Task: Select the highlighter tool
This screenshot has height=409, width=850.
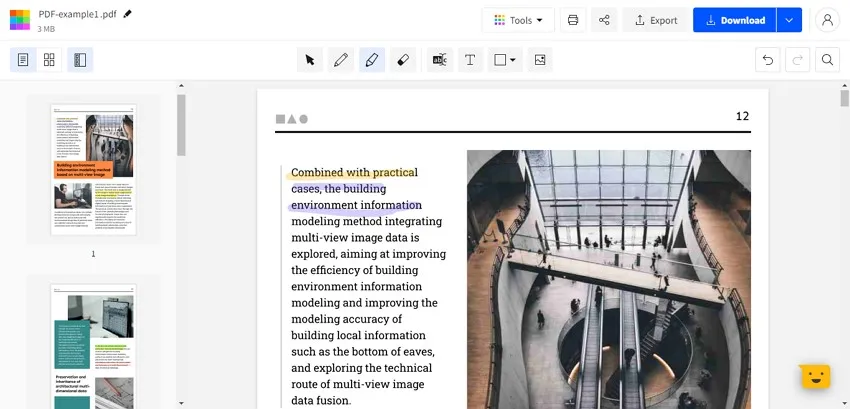Action: click(x=372, y=60)
